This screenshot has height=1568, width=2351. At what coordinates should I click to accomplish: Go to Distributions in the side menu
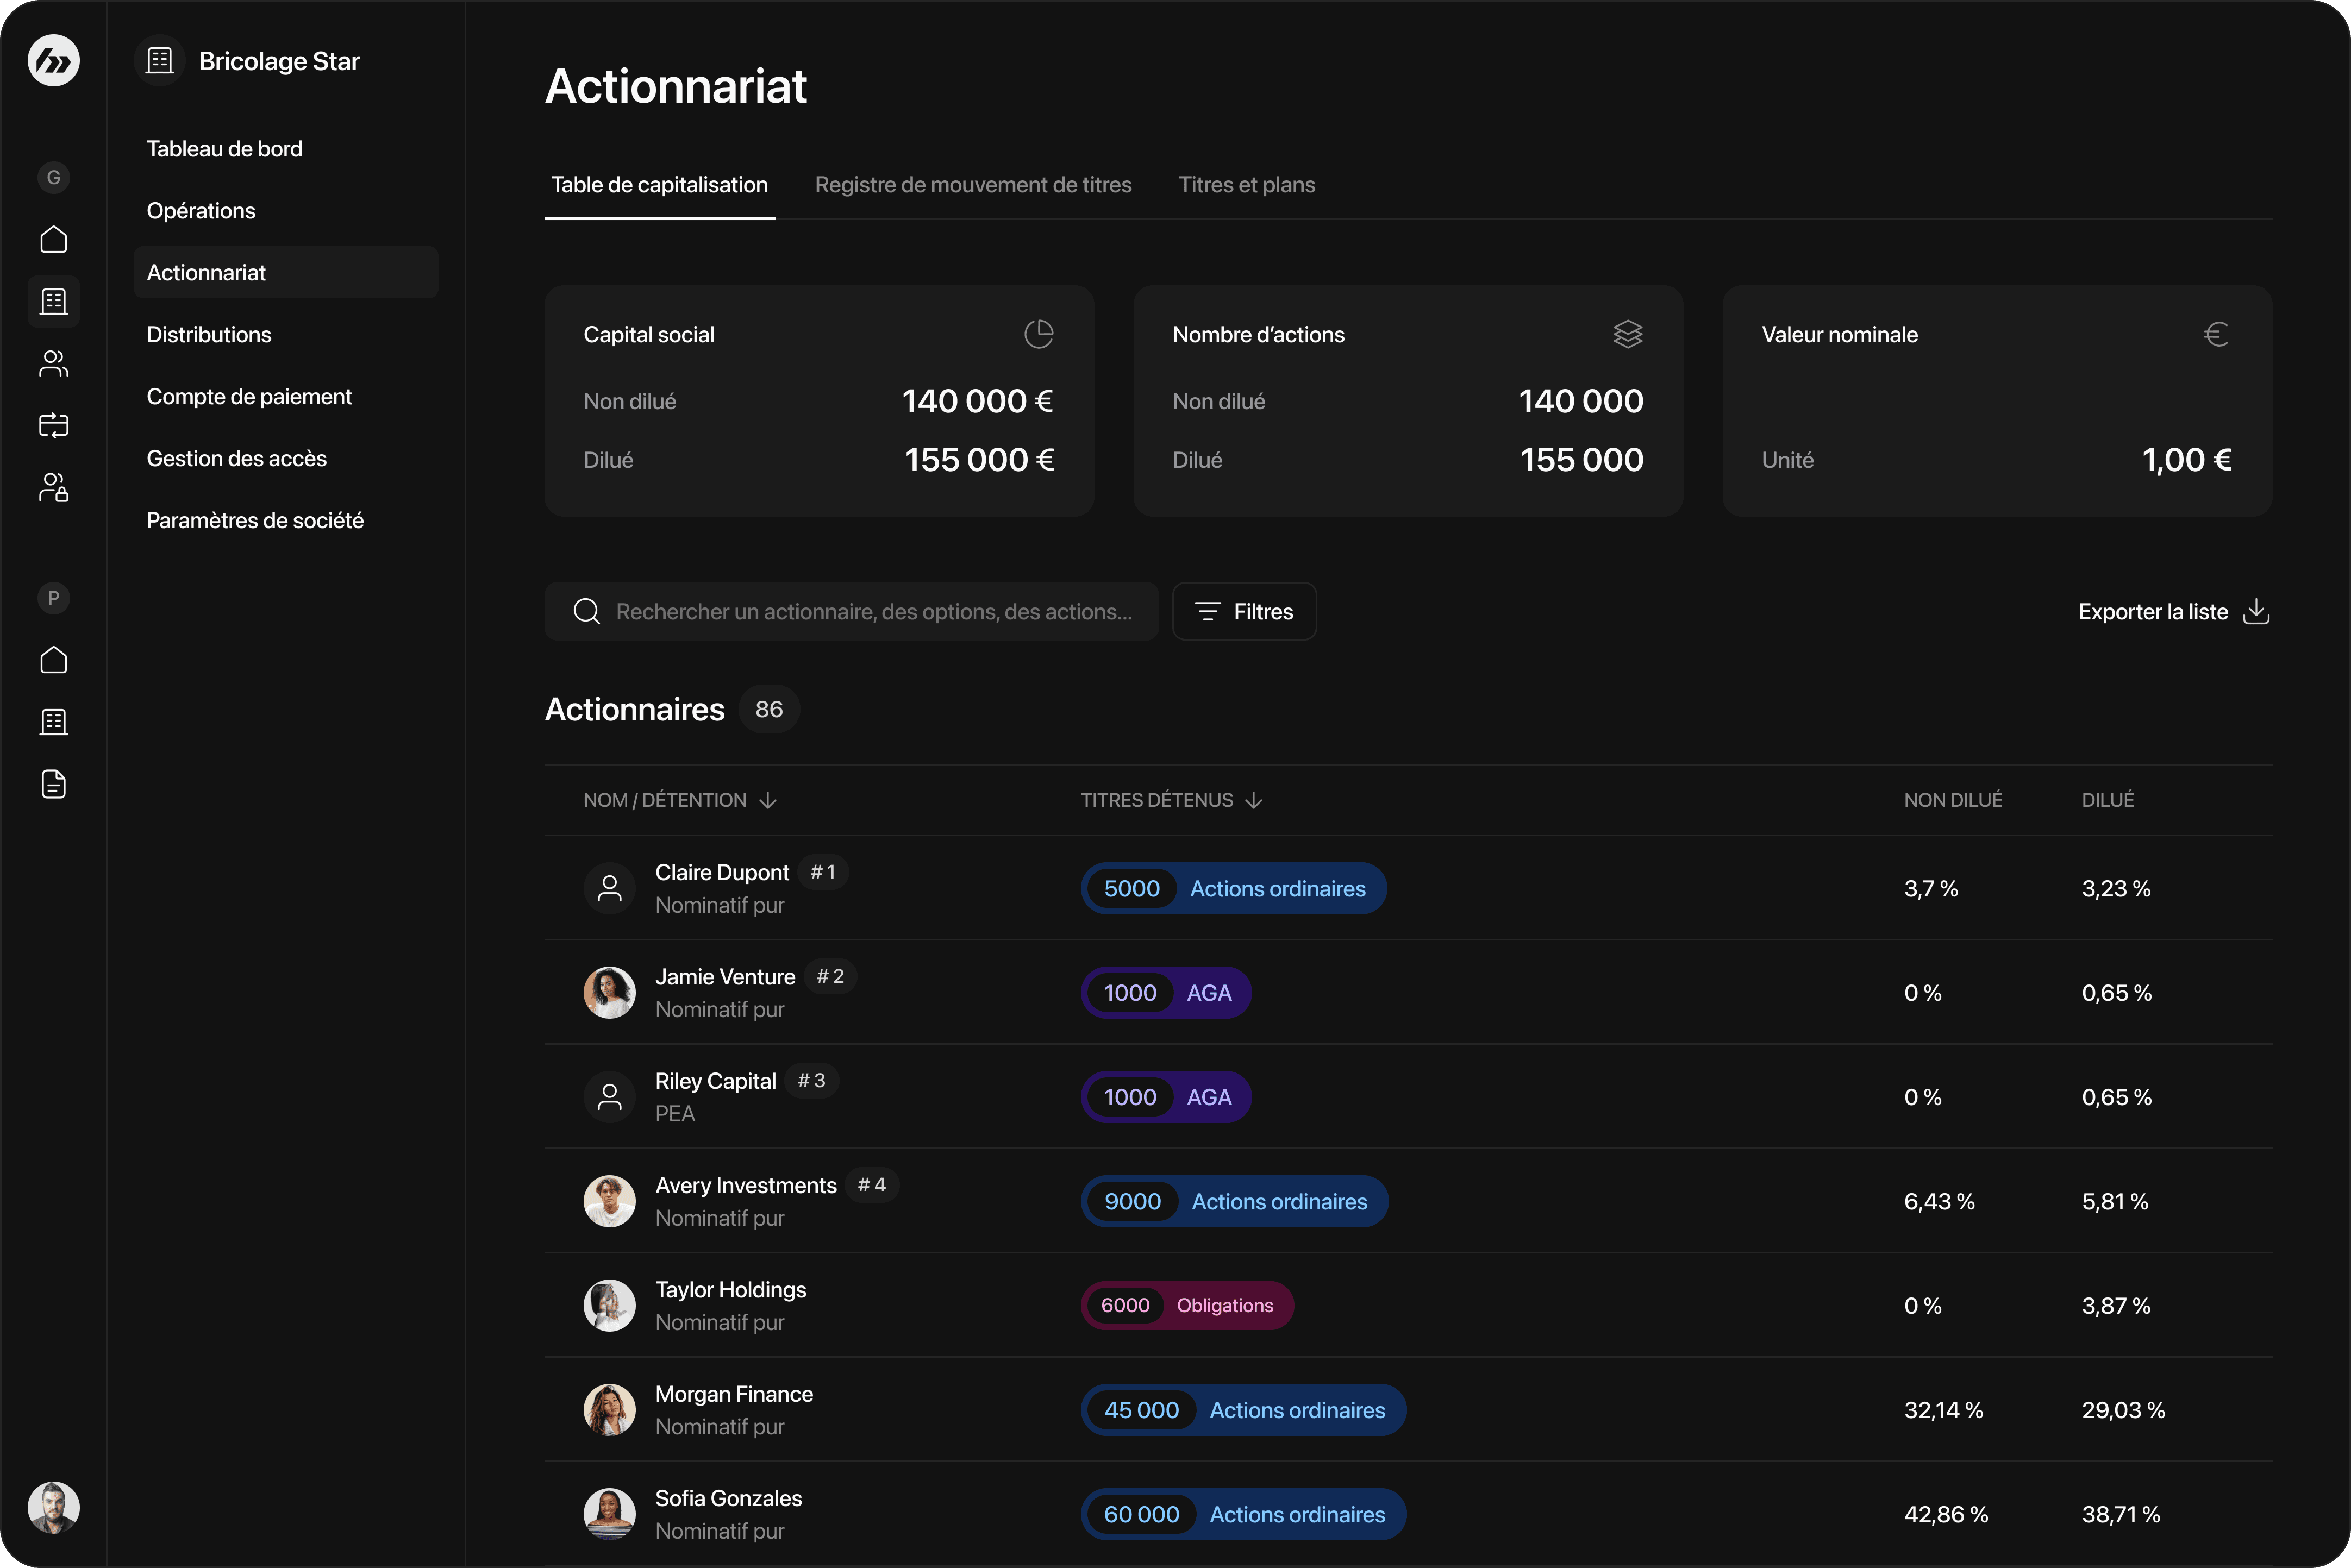coord(209,335)
